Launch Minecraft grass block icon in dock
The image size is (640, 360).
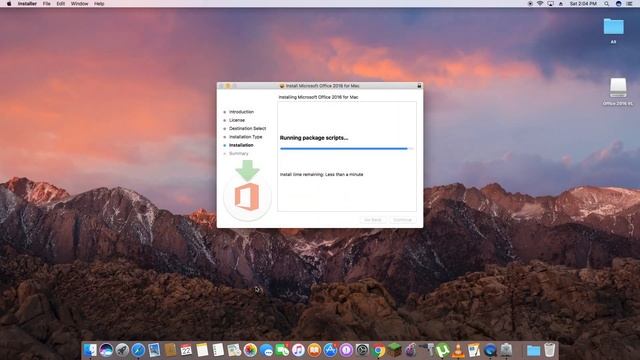394,350
